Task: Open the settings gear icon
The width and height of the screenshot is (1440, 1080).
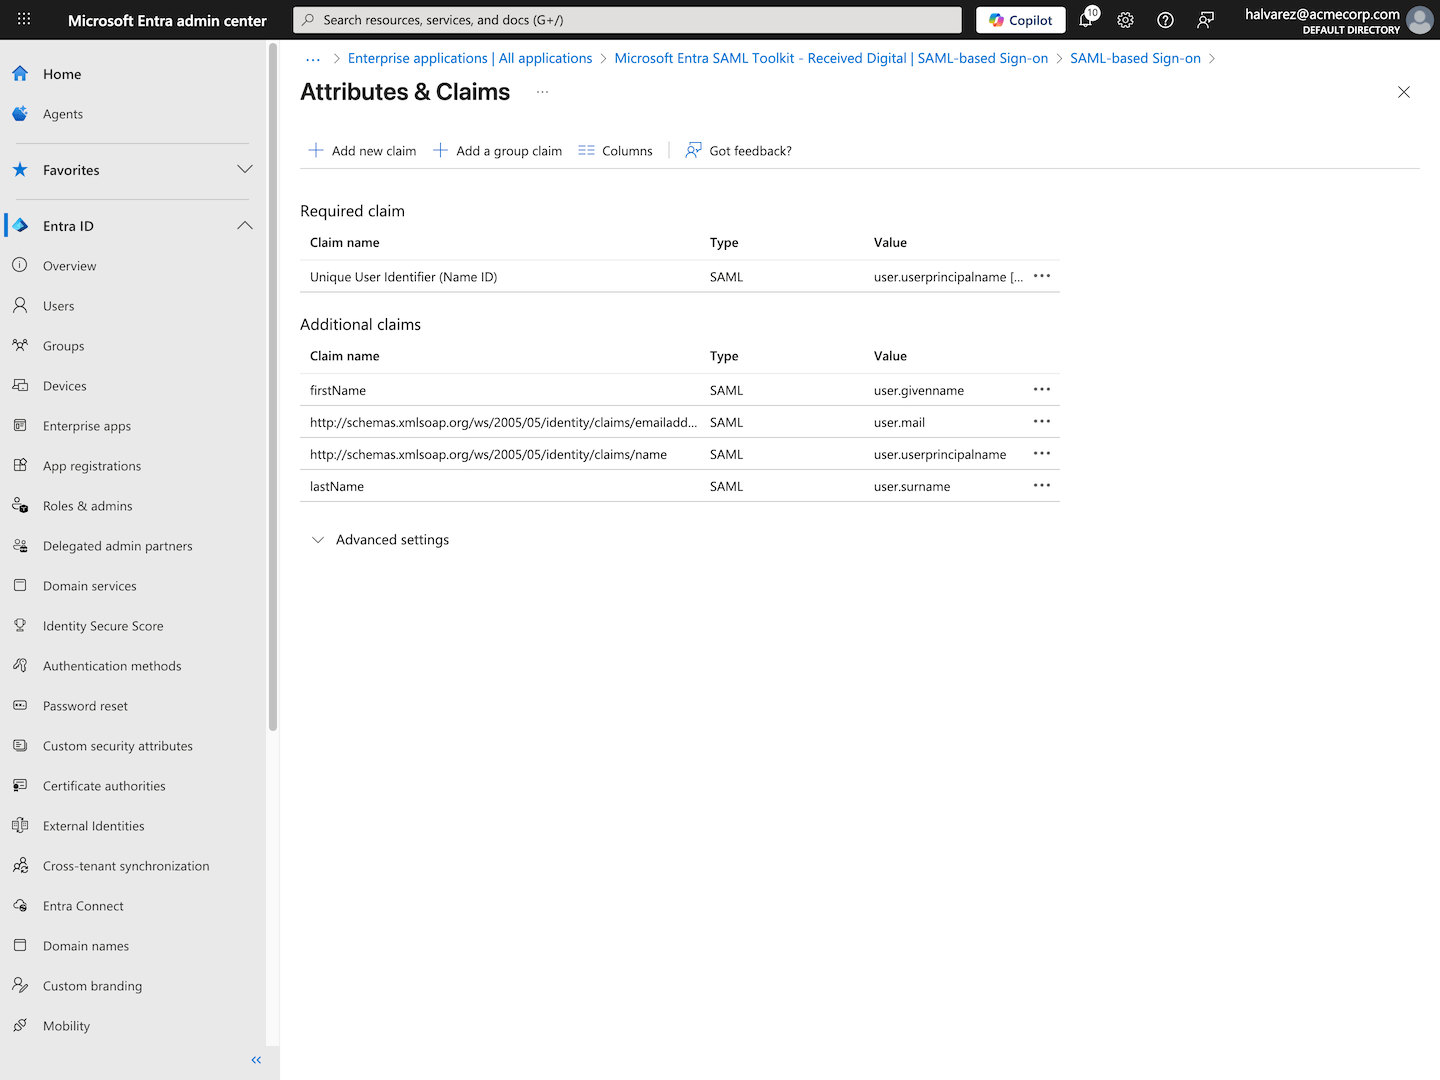Action: coord(1125,20)
